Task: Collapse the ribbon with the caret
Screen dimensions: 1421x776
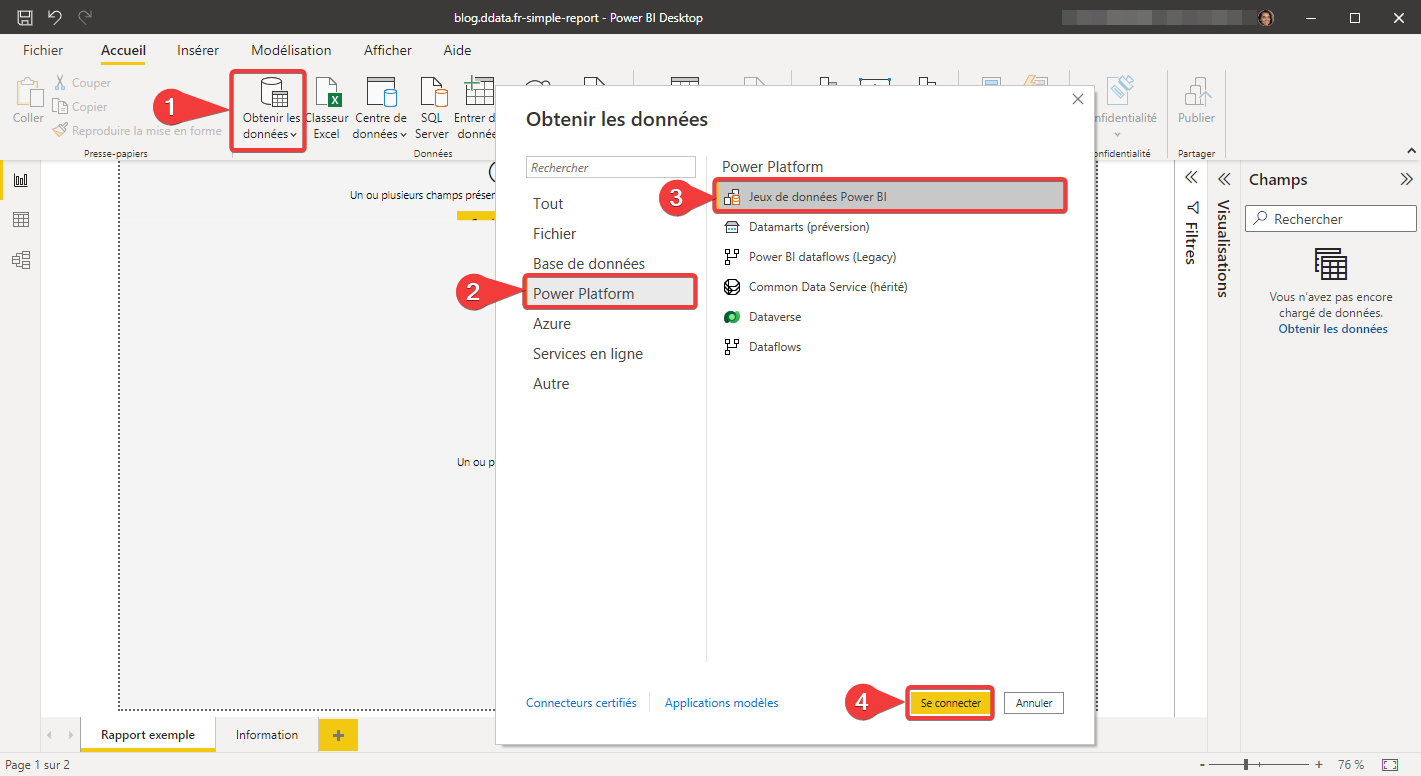Action: pos(1411,151)
